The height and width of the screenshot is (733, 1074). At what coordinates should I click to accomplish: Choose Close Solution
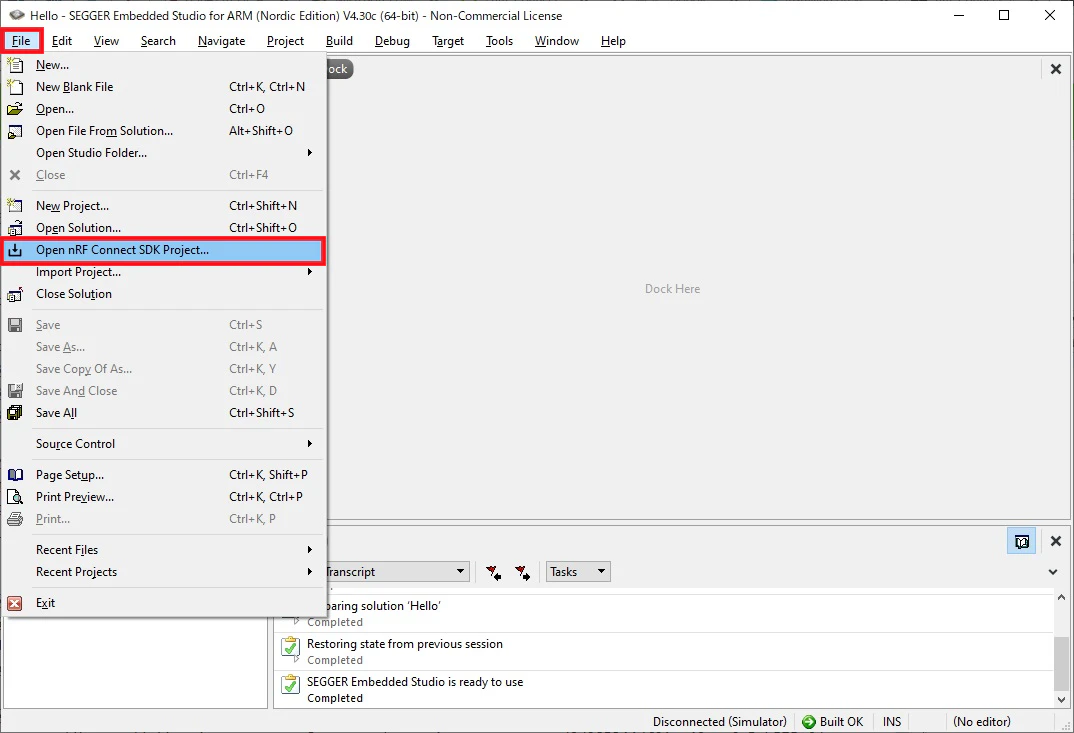tap(163, 294)
